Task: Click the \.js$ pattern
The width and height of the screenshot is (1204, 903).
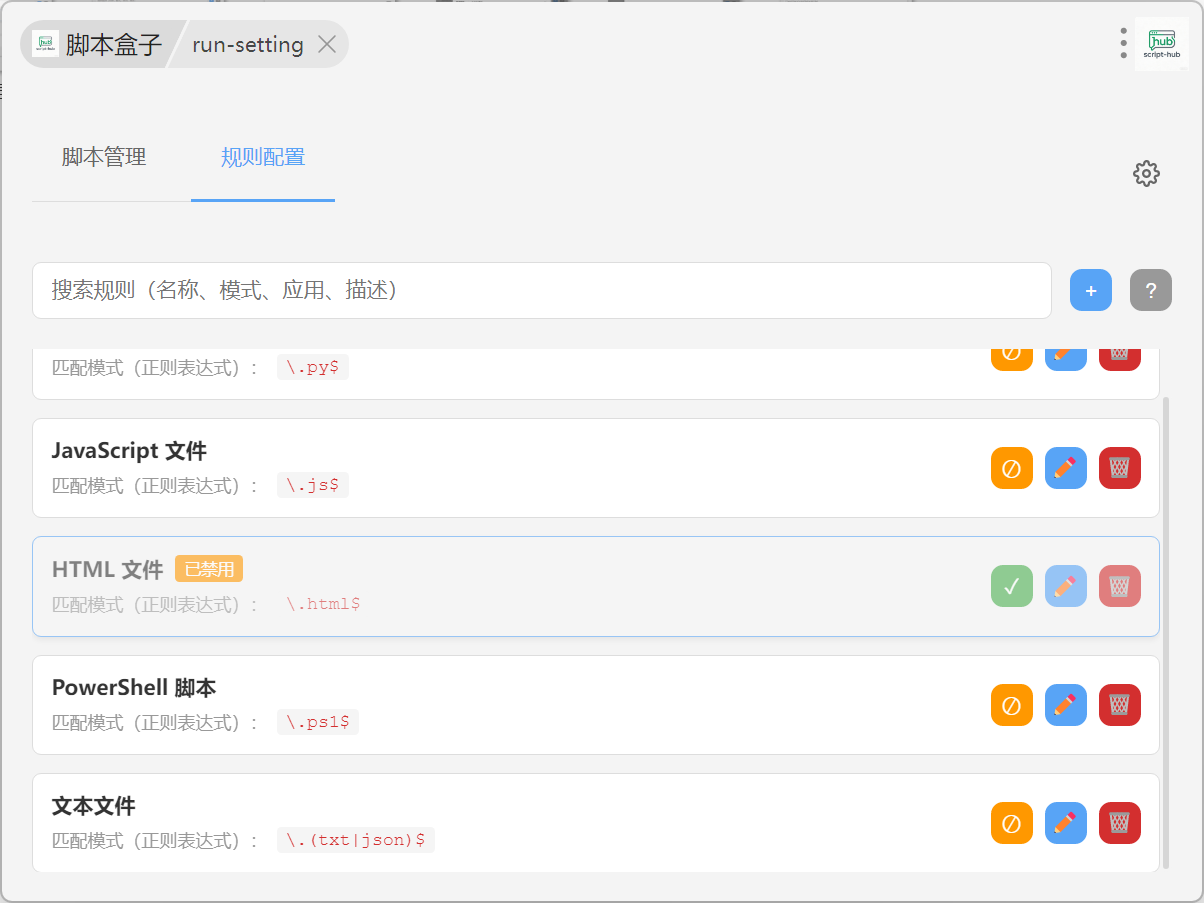Action: point(313,486)
